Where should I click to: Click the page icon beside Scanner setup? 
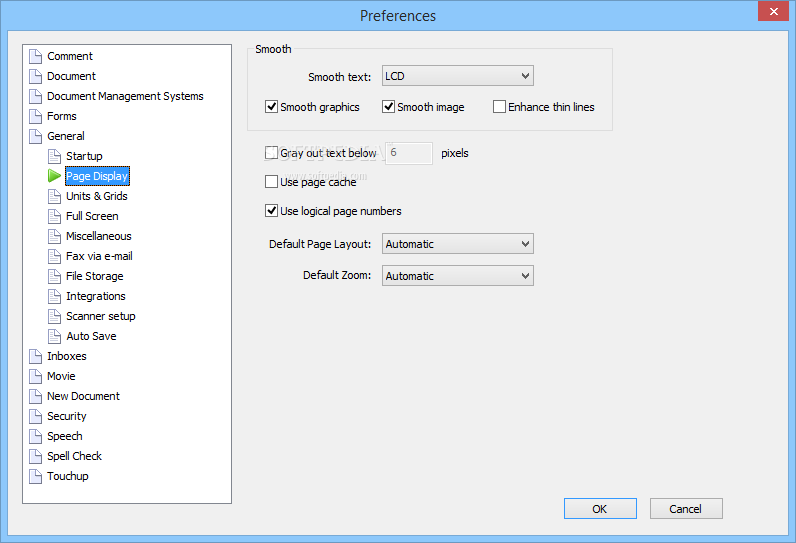click(x=54, y=316)
